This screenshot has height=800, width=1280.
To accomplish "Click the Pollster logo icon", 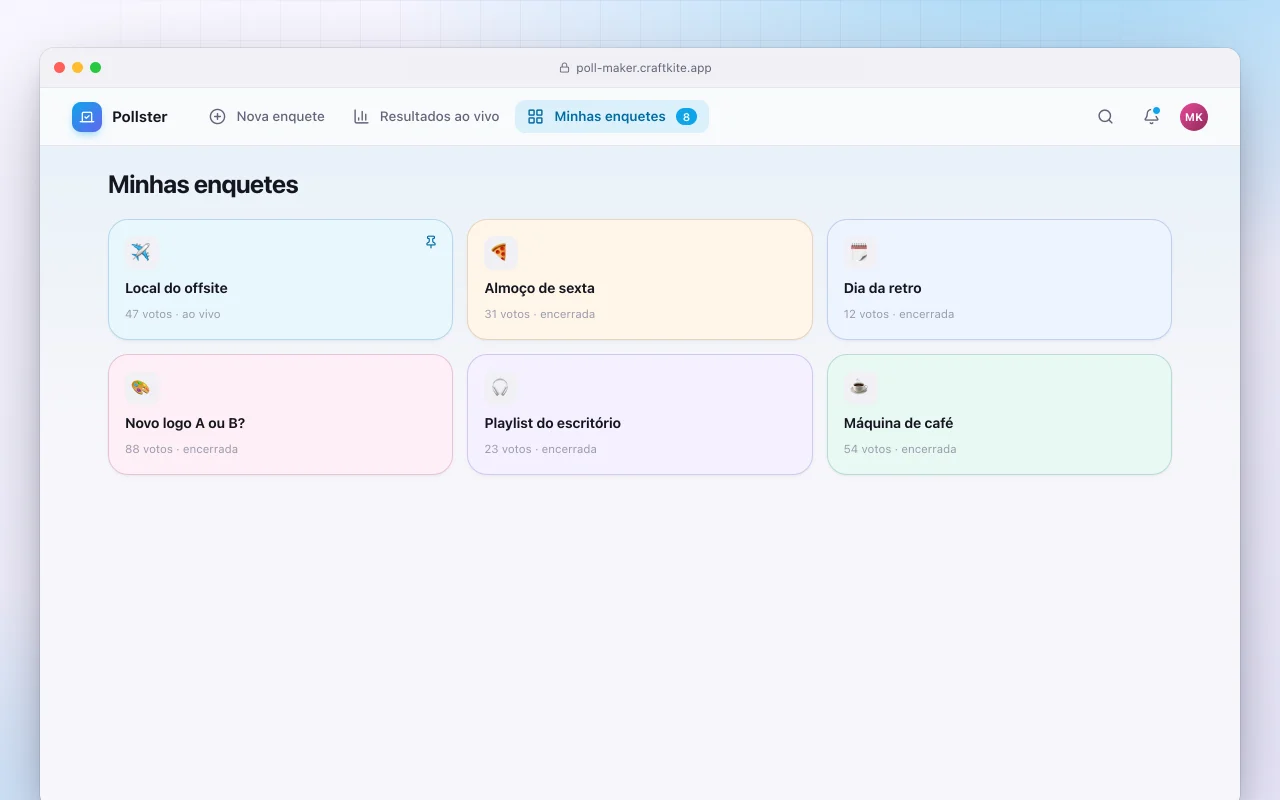I will [x=87, y=117].
